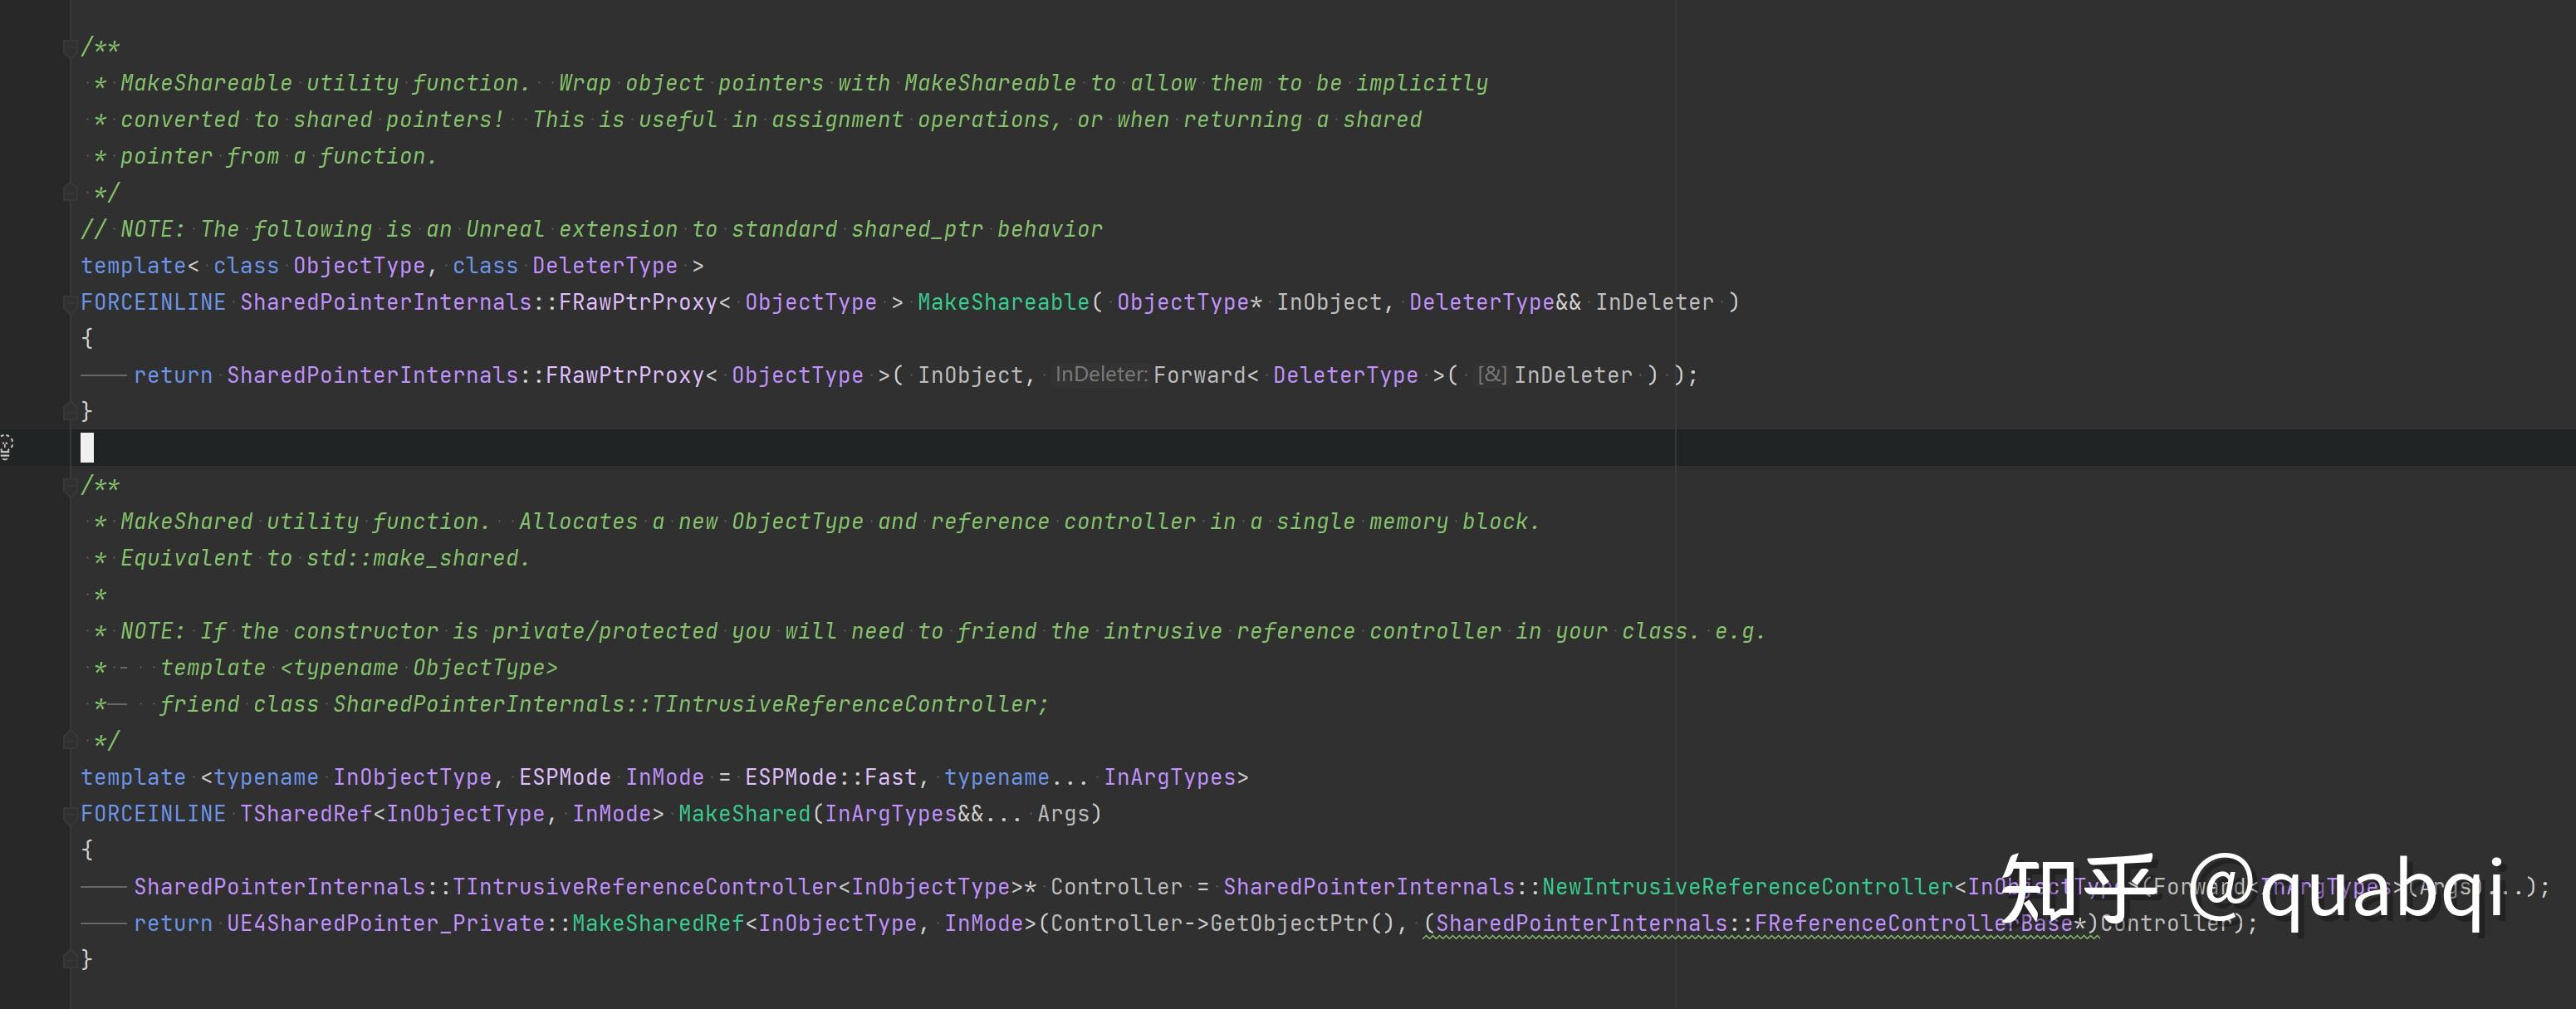Click ESPMode::Fast default template argument
Screen dimensions: 2576x1009
click(830, 777)
